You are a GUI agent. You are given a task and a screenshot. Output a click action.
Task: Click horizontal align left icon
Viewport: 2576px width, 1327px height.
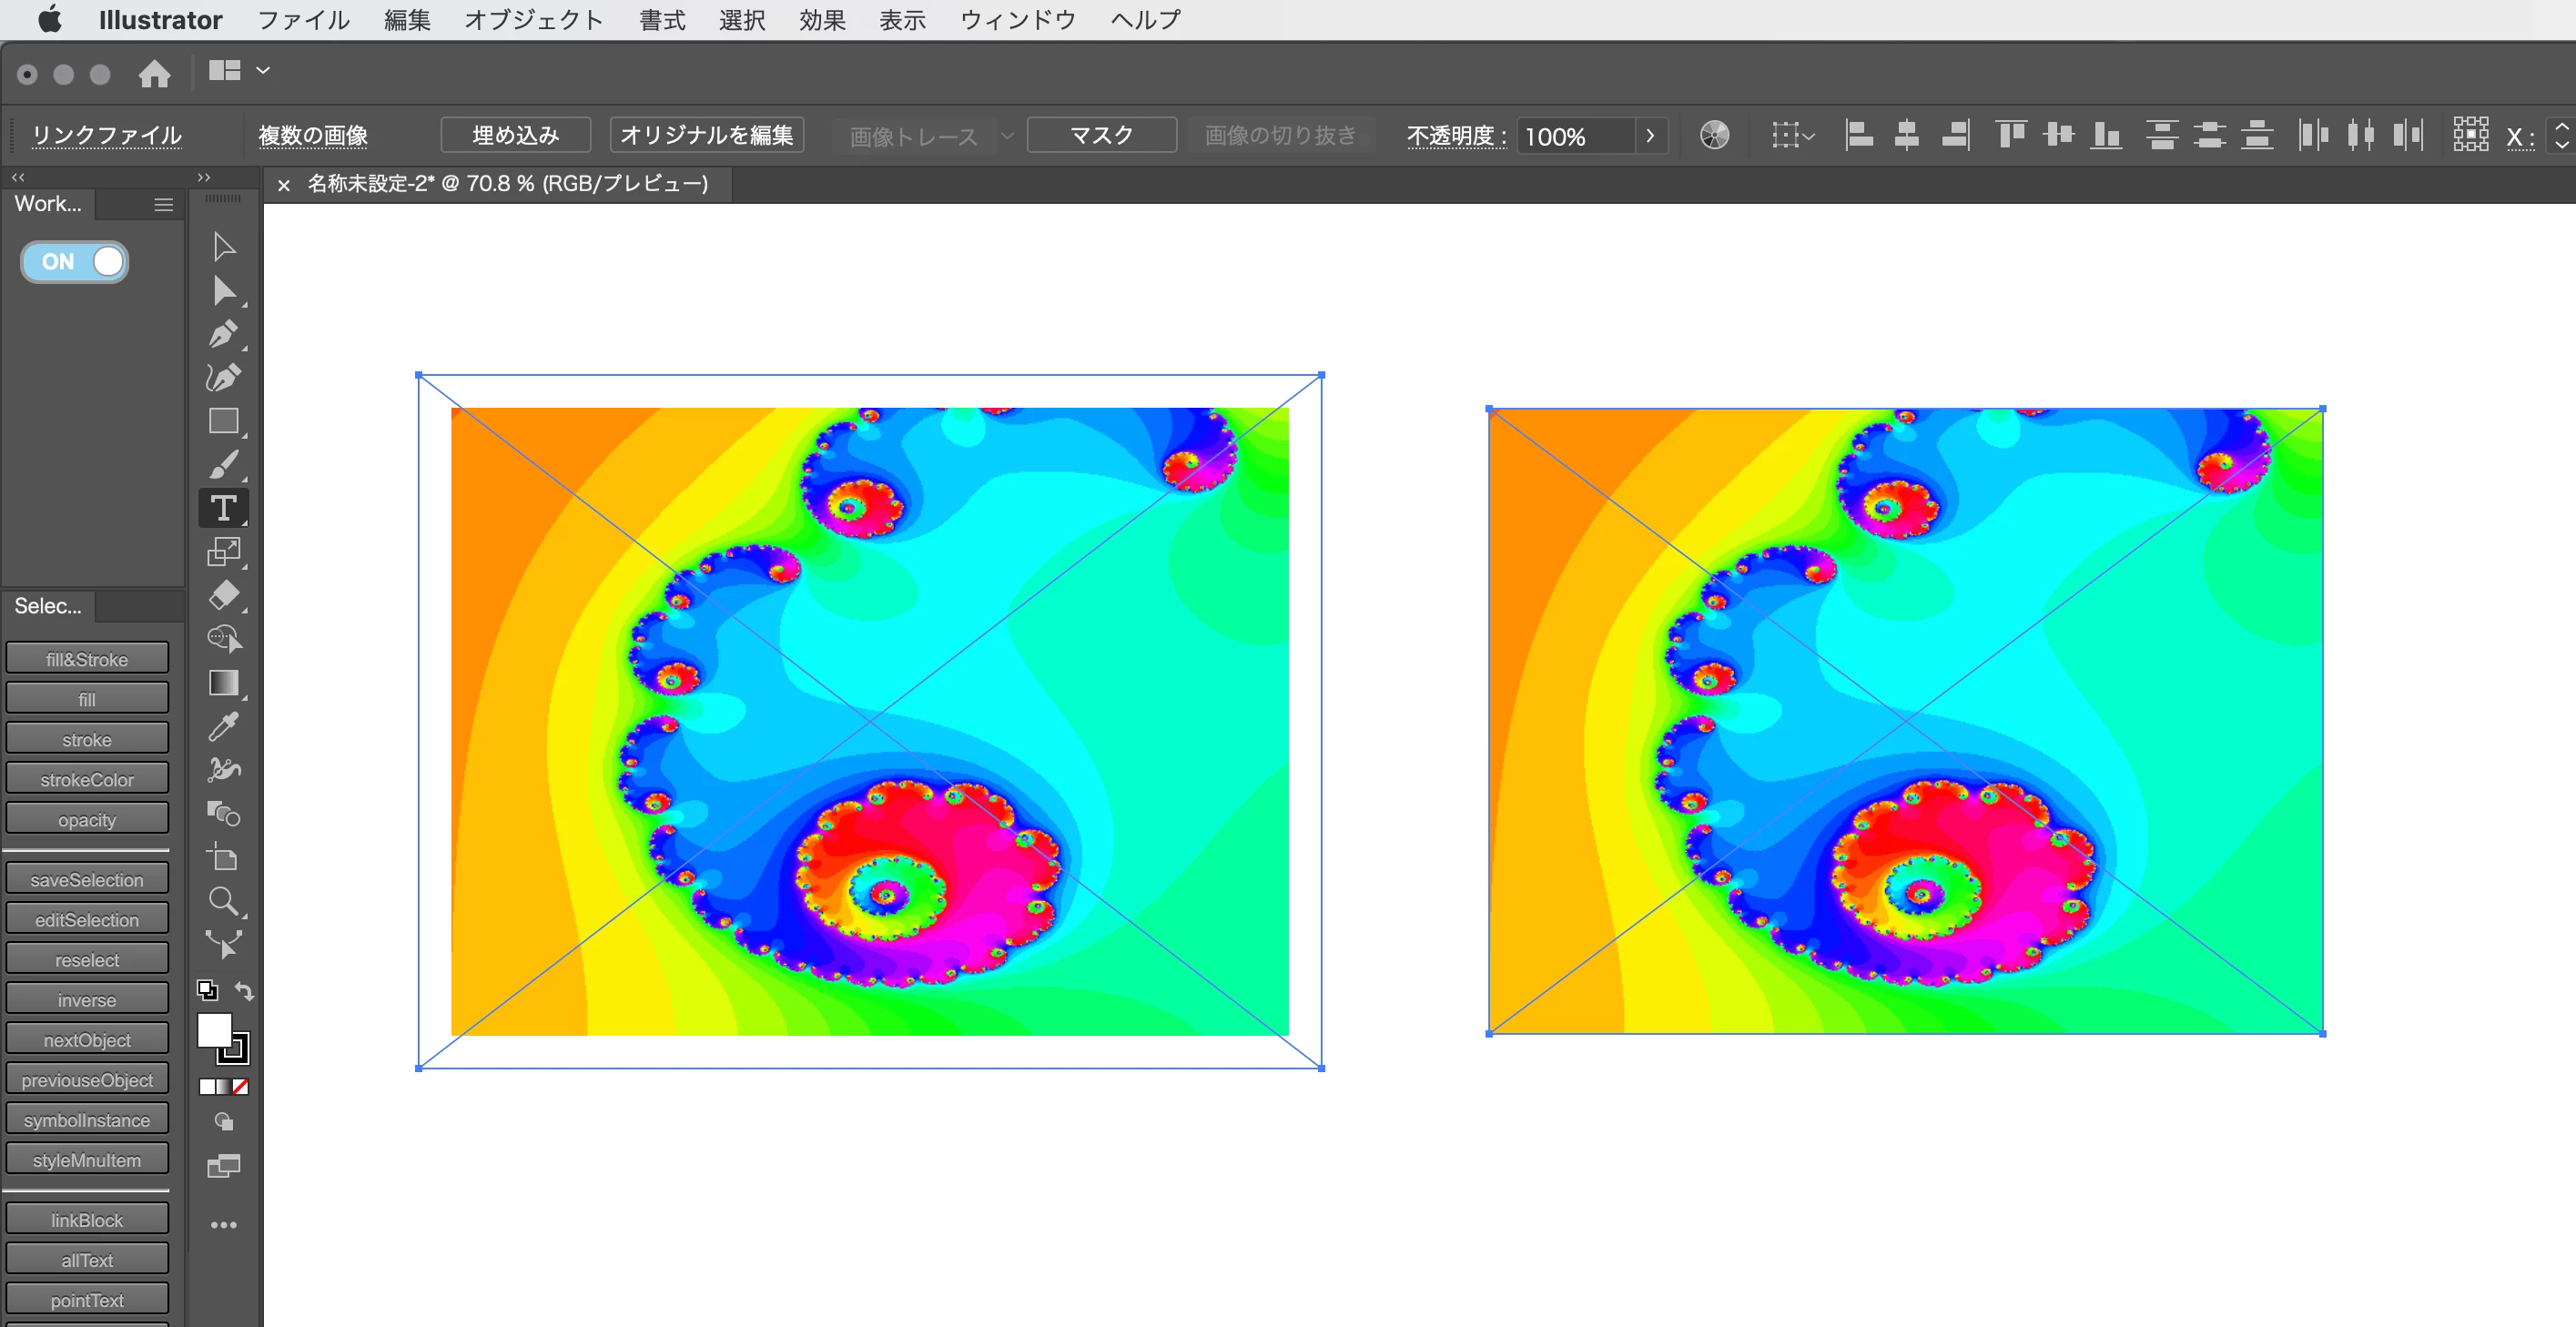coord(1859,135)
